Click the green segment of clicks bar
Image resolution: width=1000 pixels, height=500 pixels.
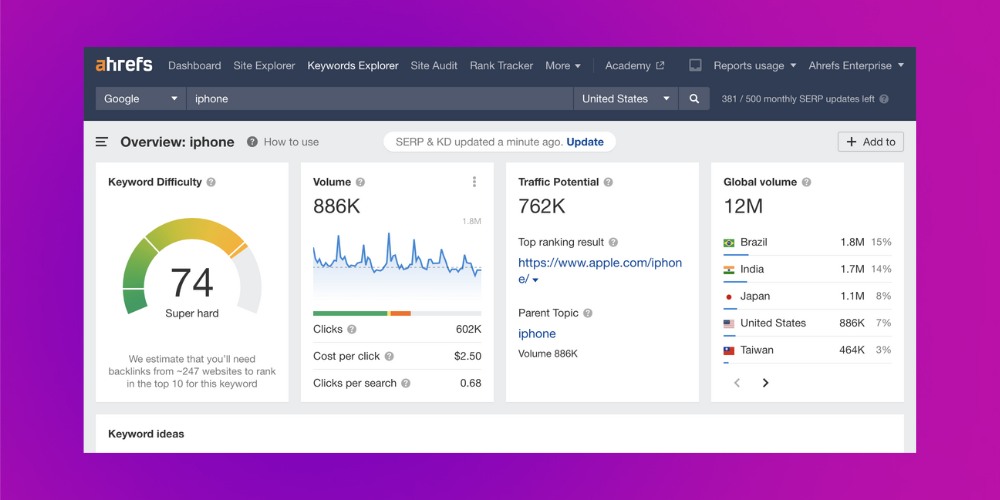click(349, 313)
